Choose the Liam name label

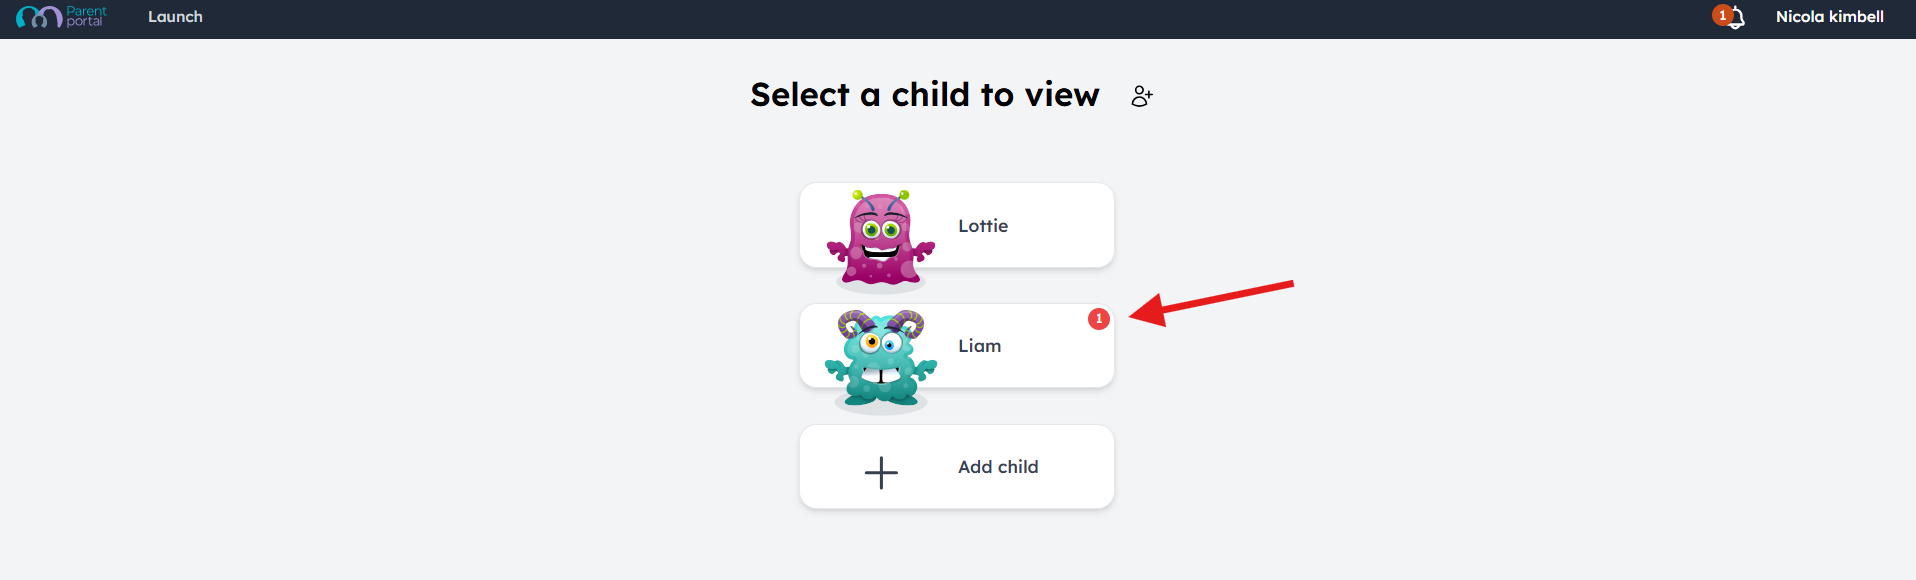[979, 346]
